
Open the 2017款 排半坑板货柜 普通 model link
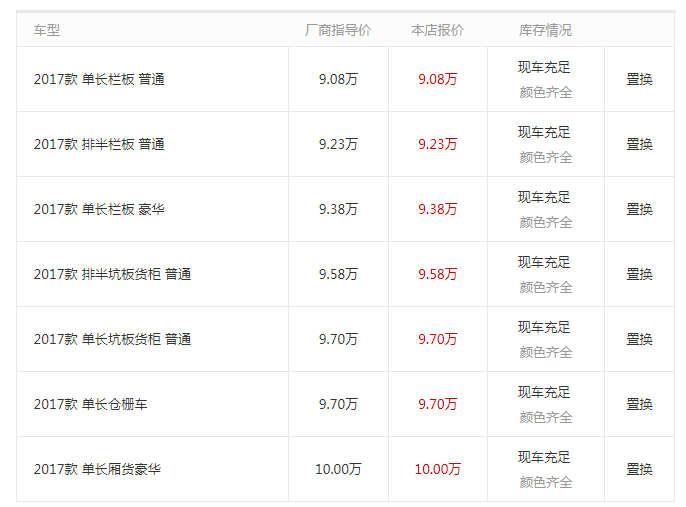(112, 274)
